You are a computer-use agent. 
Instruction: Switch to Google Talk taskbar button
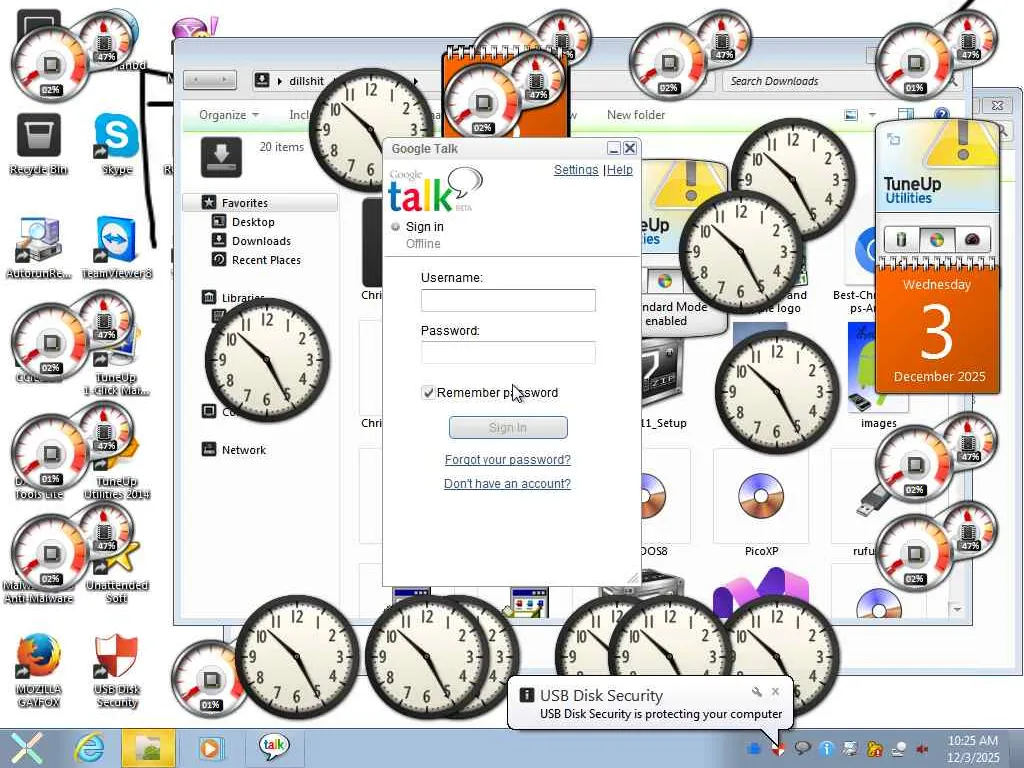click(274, 747)
